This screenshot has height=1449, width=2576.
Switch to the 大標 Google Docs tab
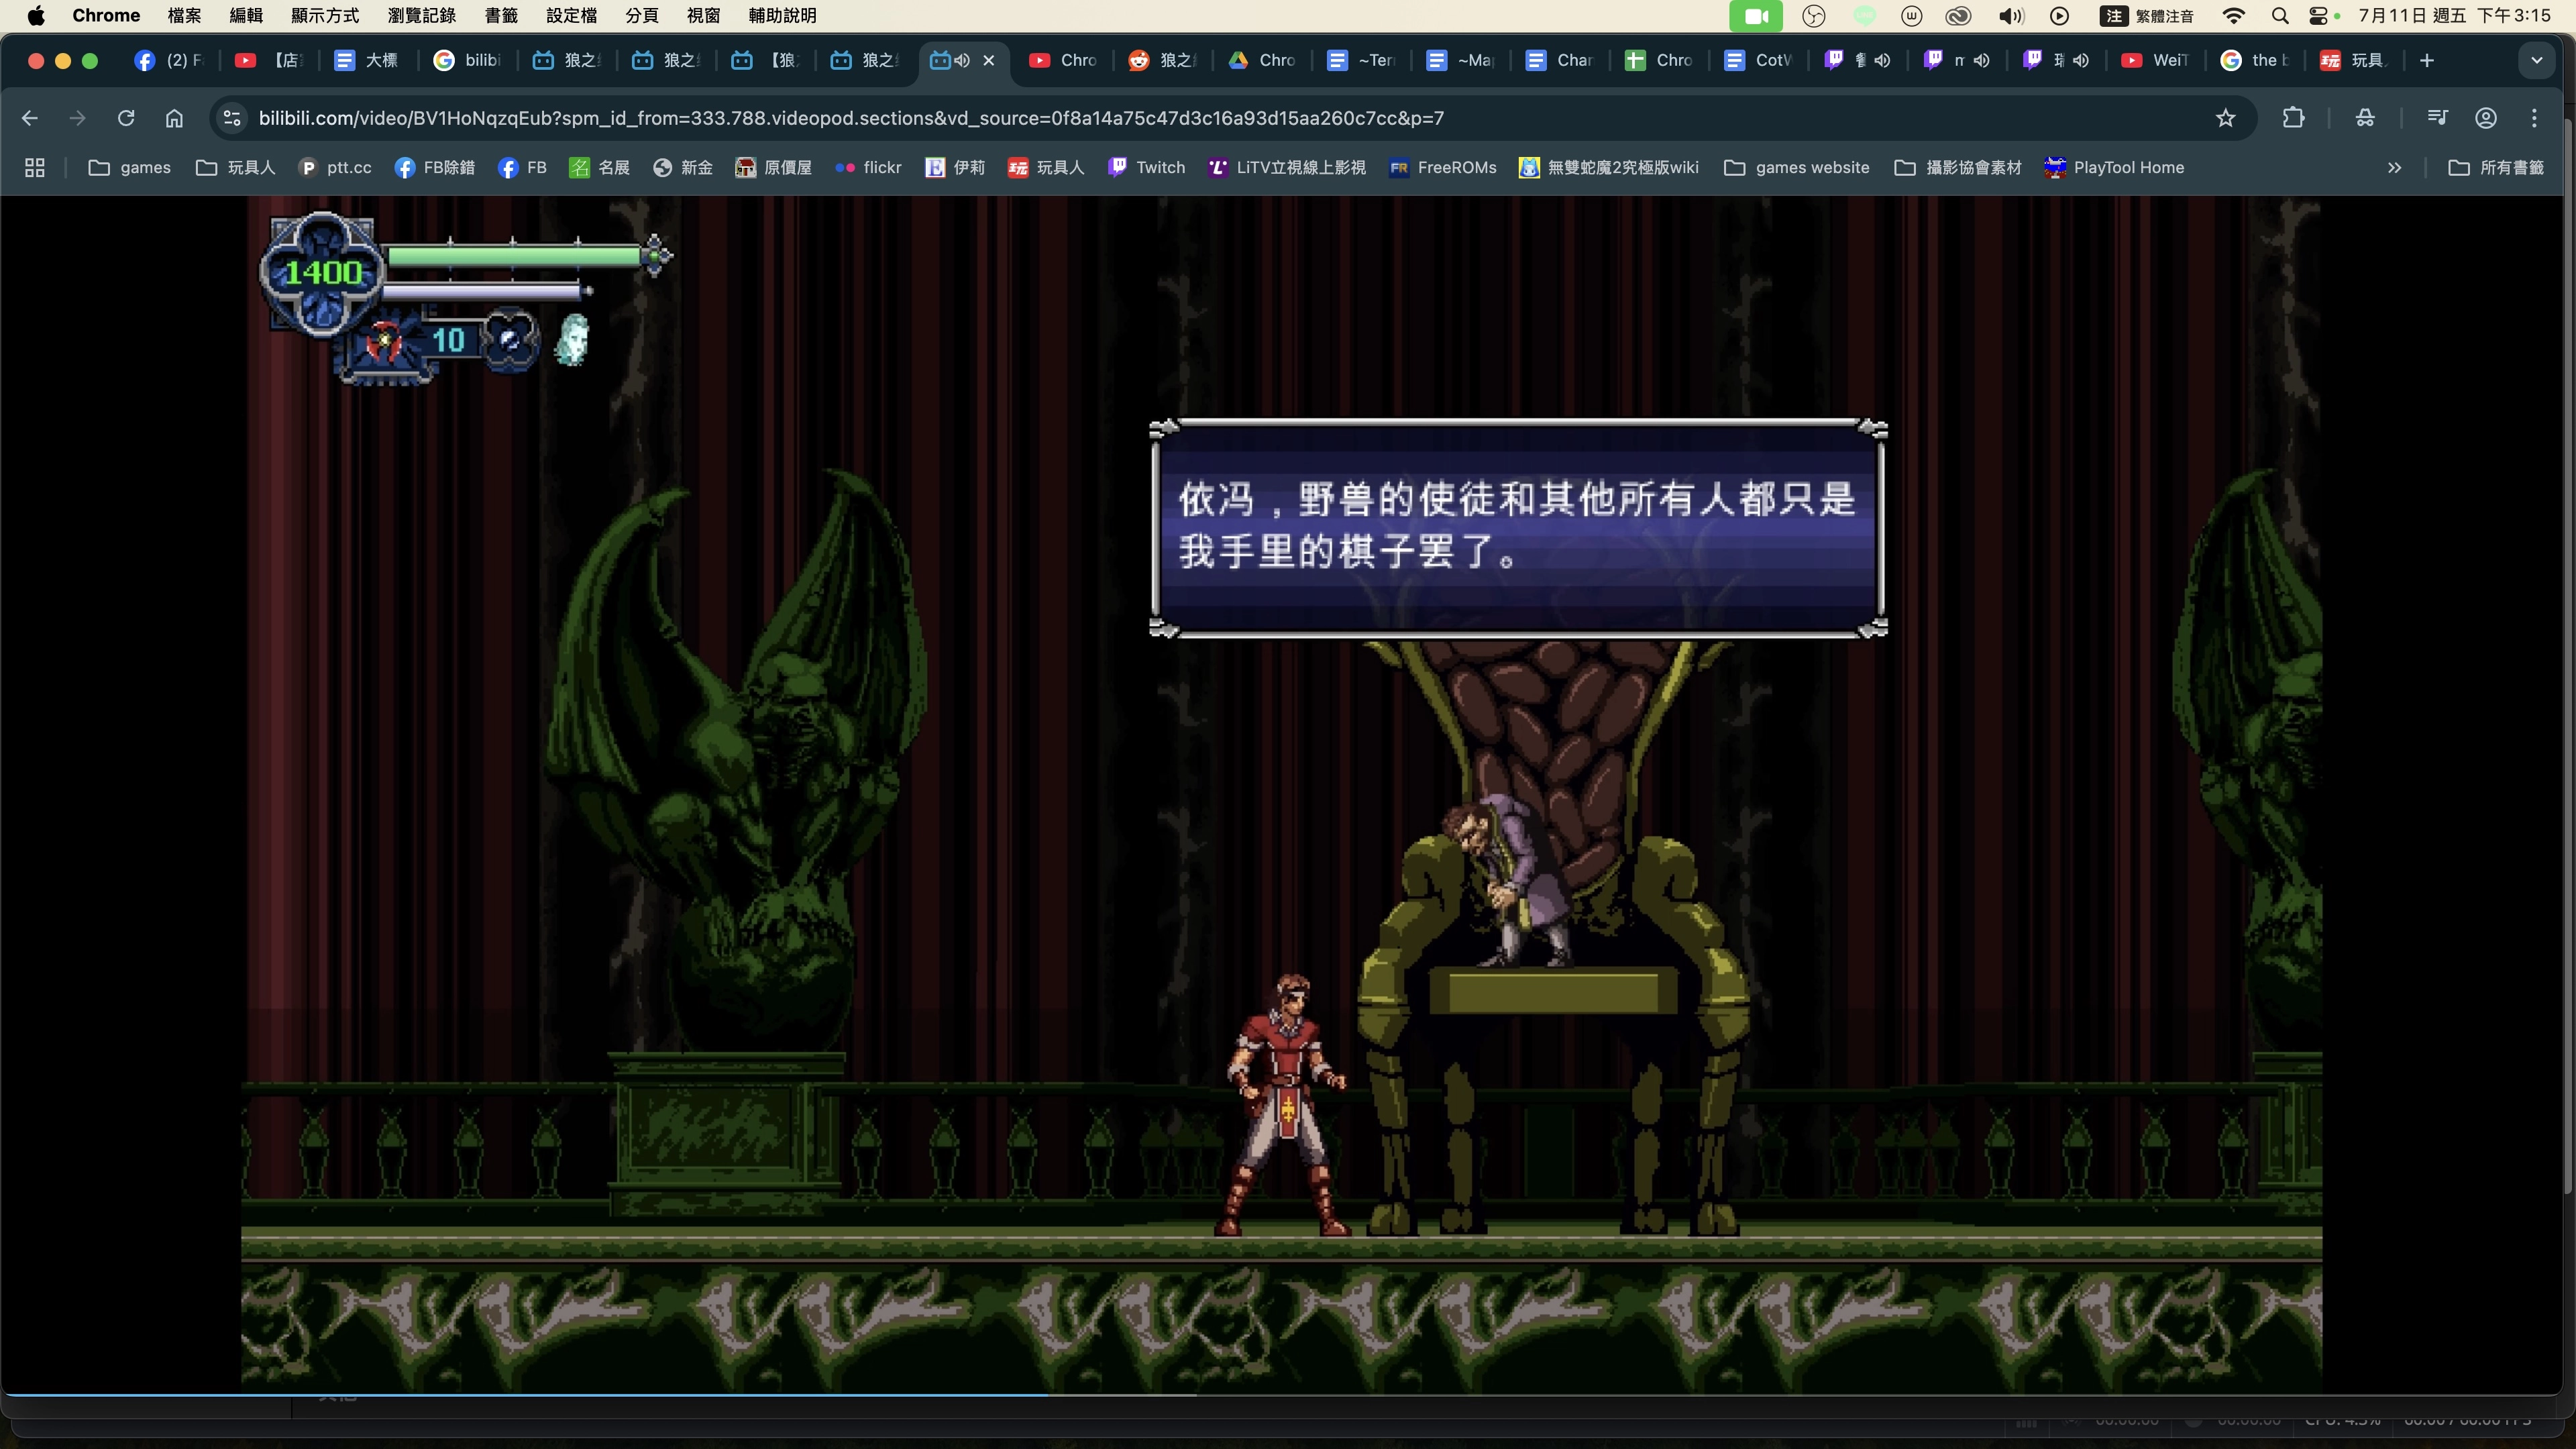[367, 60]
